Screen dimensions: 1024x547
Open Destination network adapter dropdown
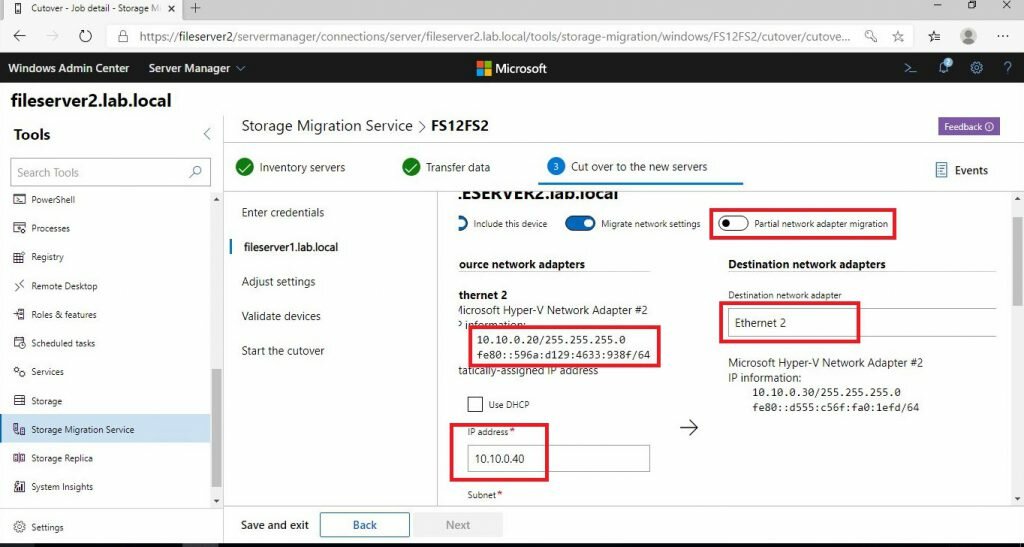pyautogui.click(x=862, y=322)
